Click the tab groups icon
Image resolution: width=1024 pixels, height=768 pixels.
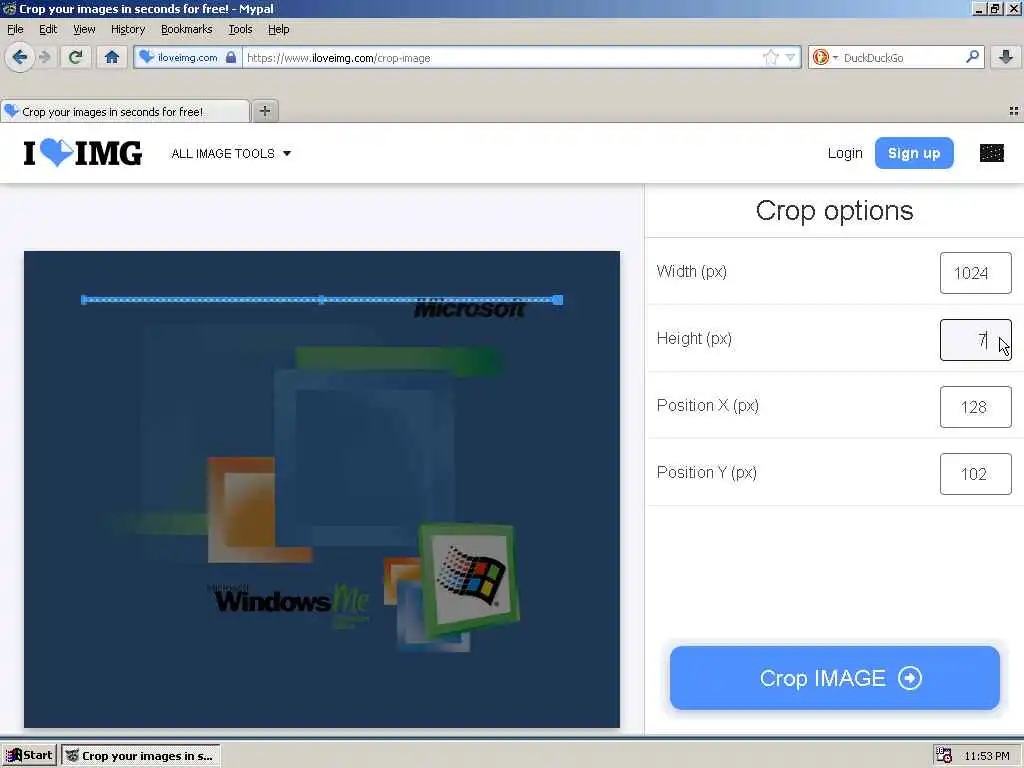(x=1014, y=111)
